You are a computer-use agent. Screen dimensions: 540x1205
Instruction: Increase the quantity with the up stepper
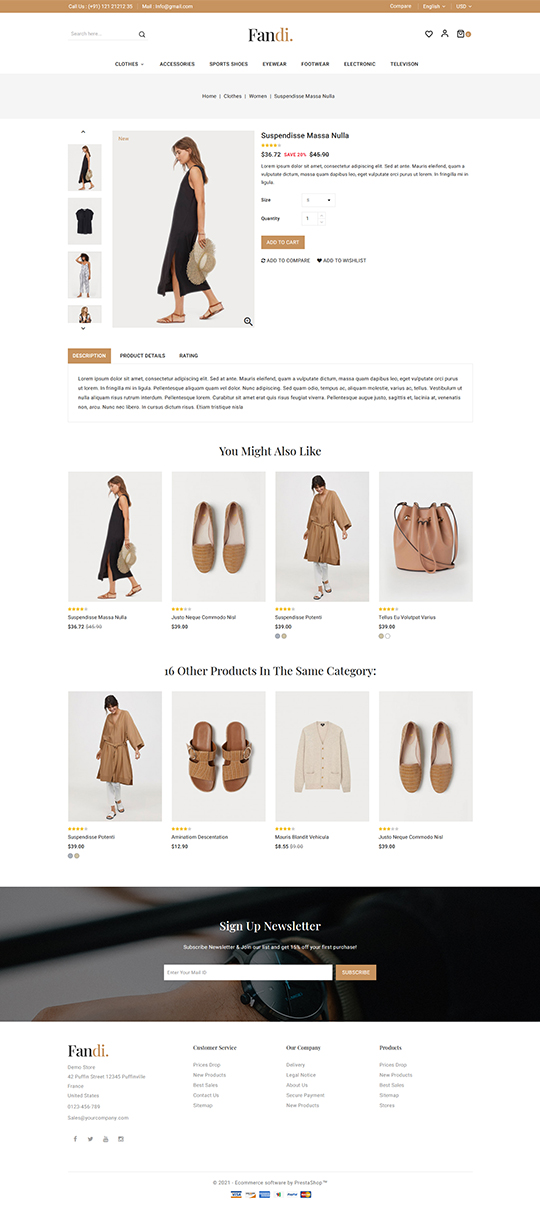321,215
